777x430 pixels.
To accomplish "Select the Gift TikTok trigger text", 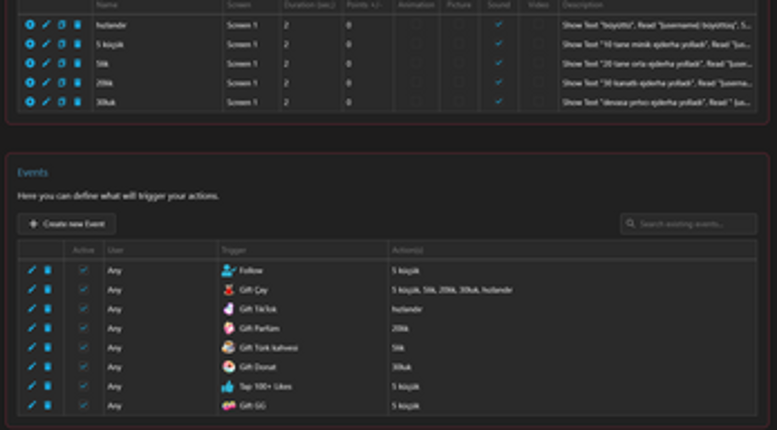I will pos(258,309).
